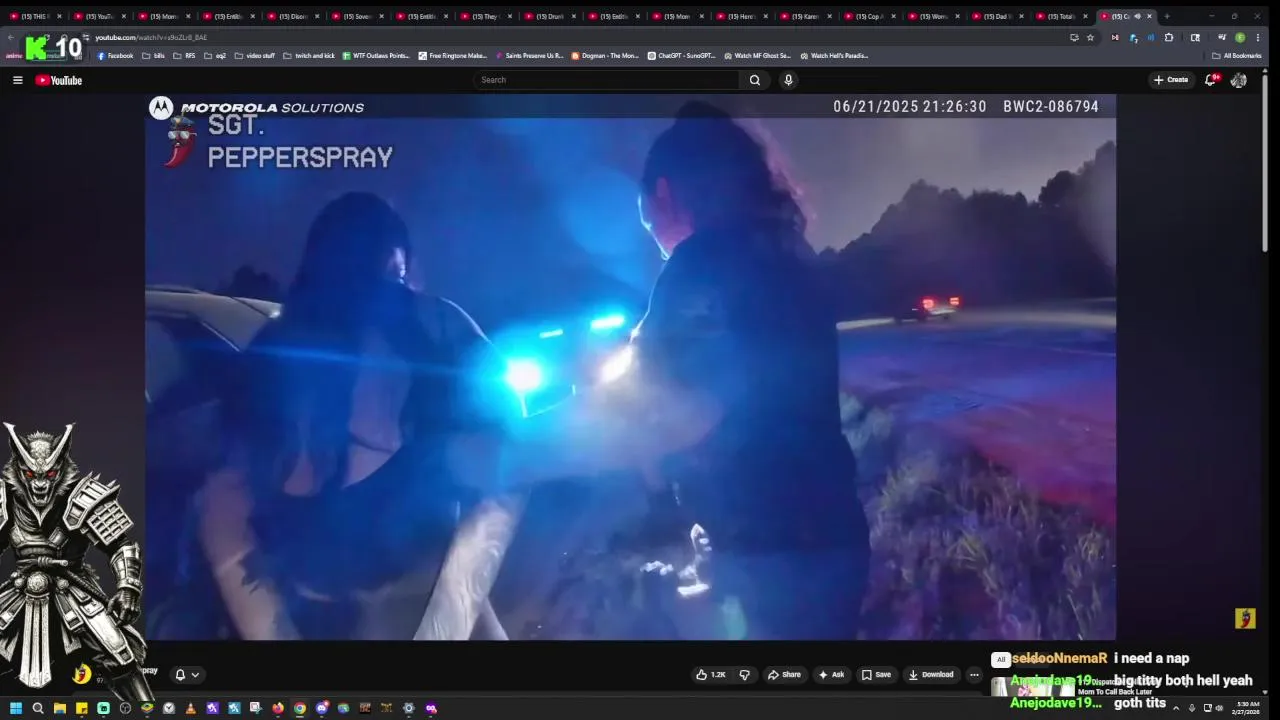This screenshot has height=720, width=1280.
Task: Open the Mom To Call Back Later thumbnail
Action: (x=1033, y=687)
